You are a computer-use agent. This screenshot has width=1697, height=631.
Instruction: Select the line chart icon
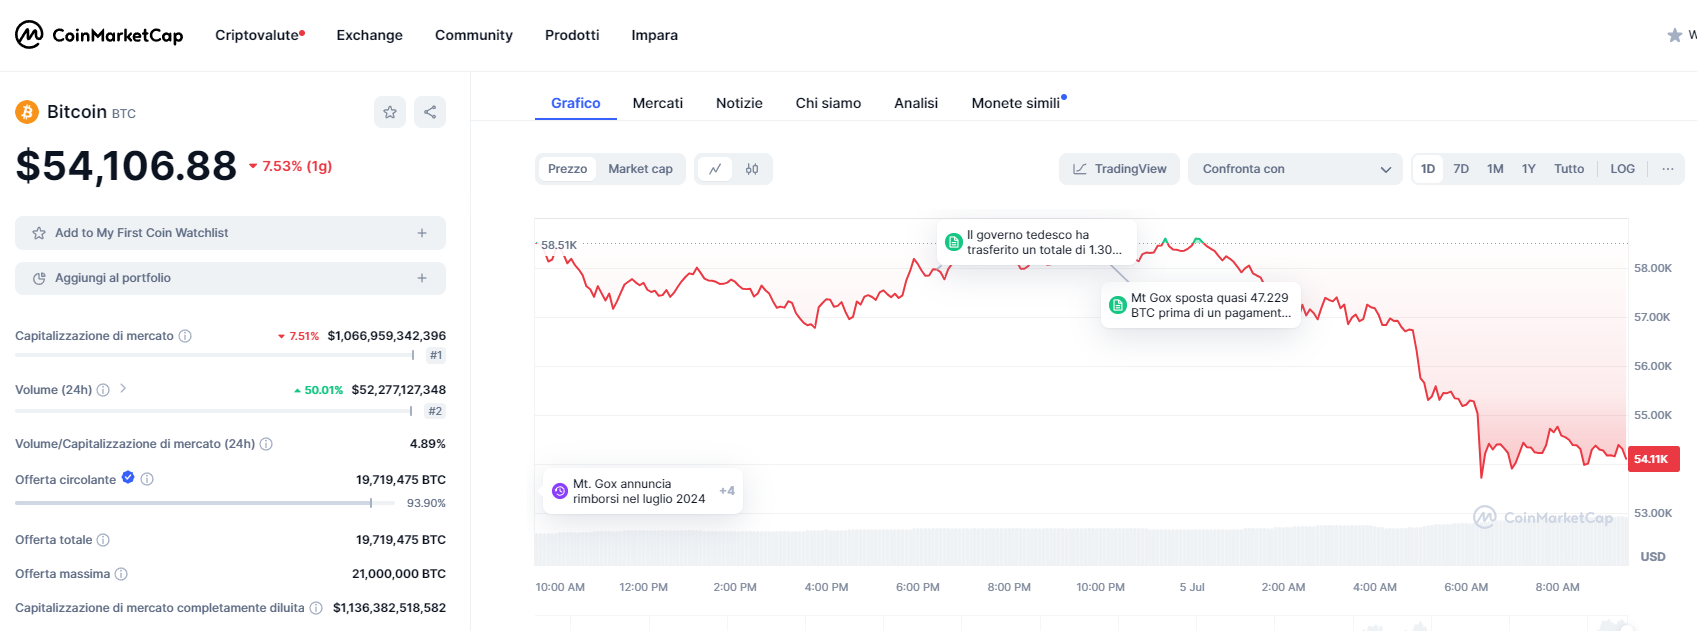click(x=715, y=169)
